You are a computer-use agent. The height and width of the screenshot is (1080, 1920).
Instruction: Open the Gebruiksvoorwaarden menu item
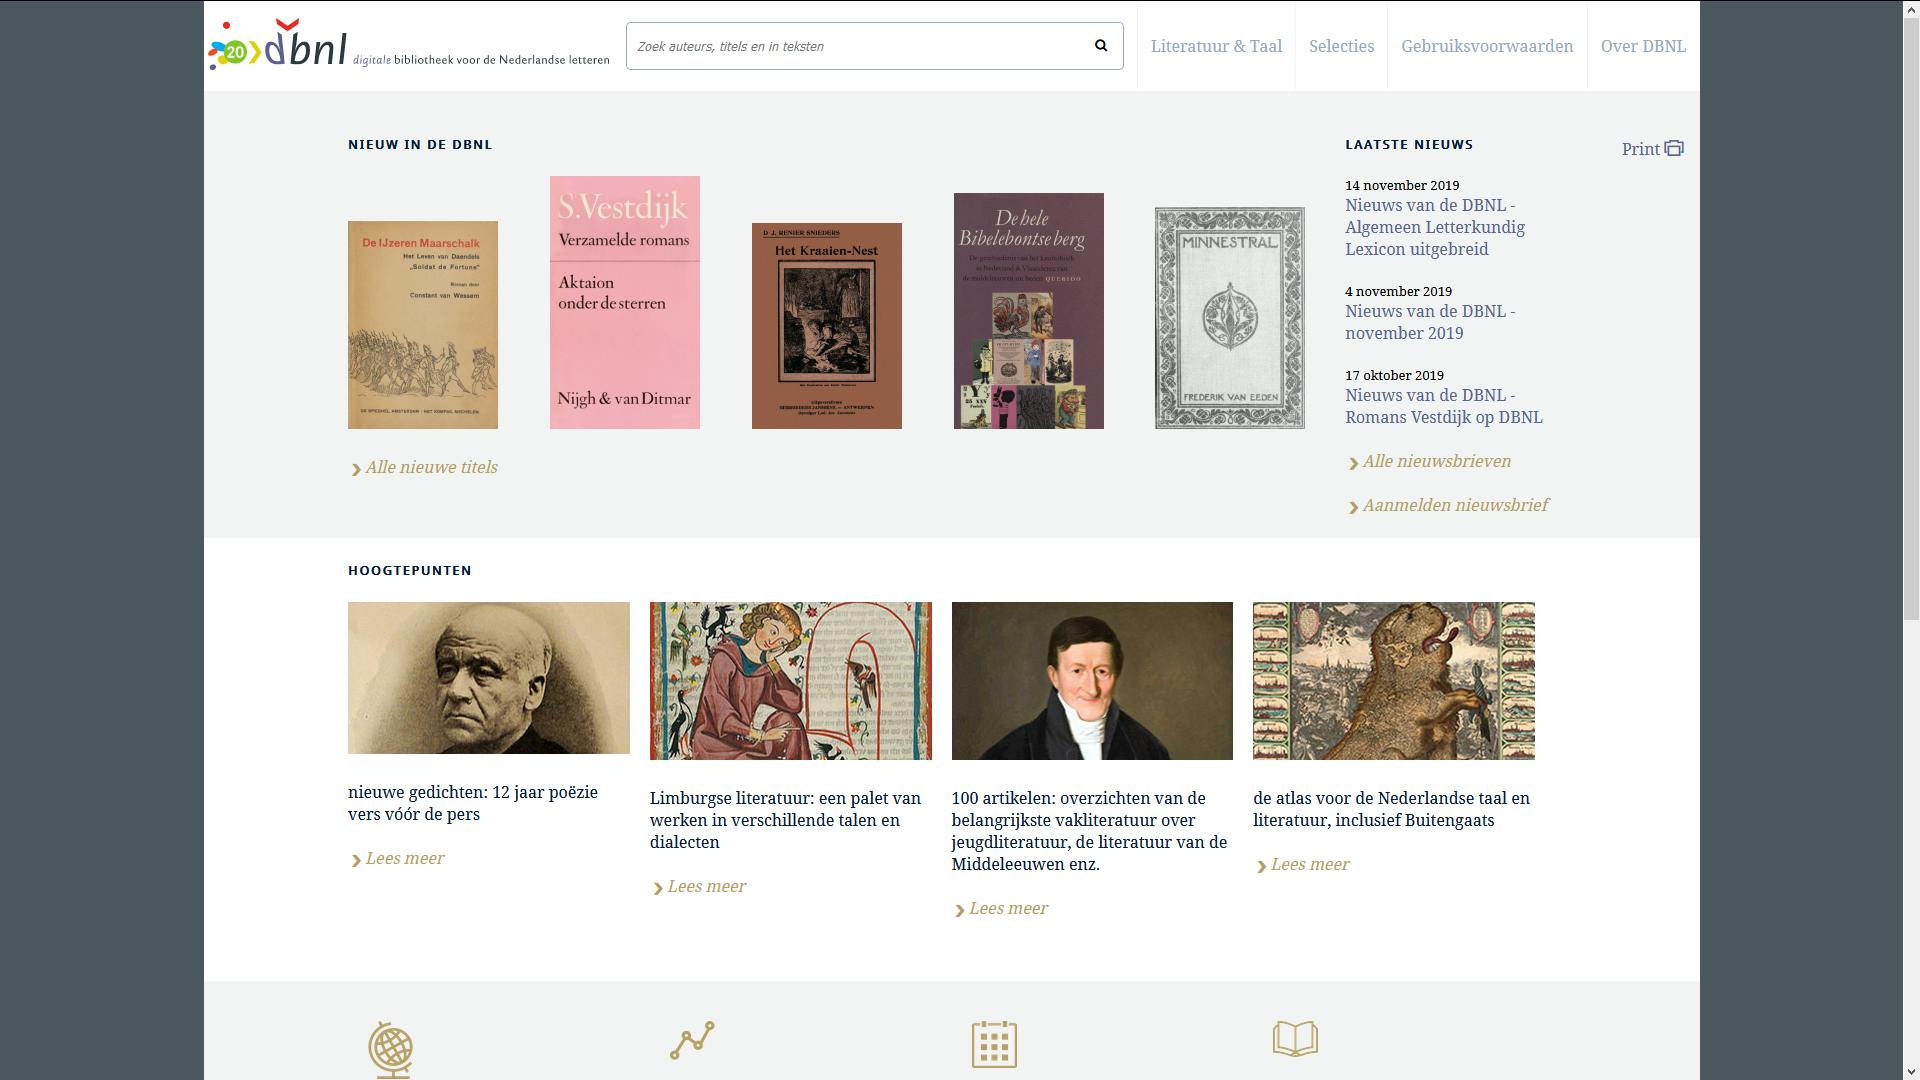coord(1487,46)
